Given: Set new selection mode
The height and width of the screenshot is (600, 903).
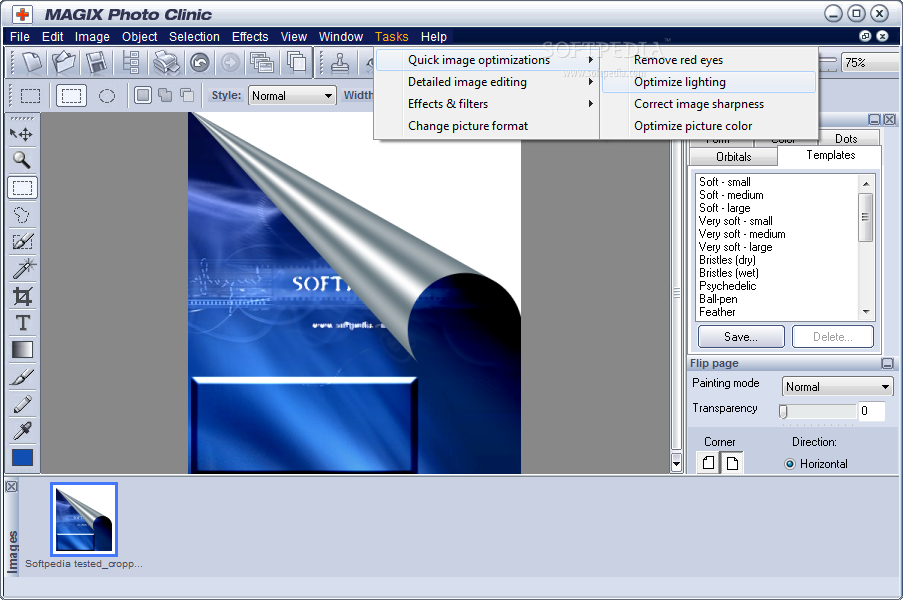Looking at the screenshot, I should click(143, 95).
